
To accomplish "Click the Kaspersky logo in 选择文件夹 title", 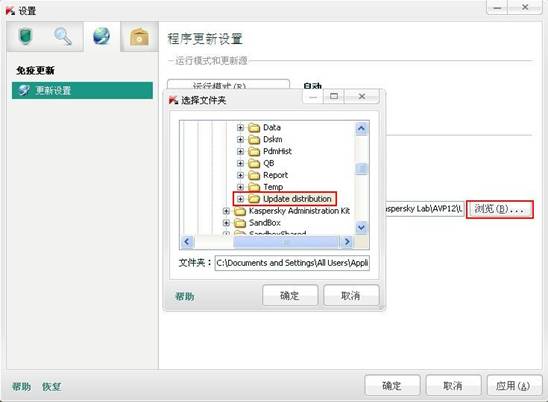I will [173, 100].
